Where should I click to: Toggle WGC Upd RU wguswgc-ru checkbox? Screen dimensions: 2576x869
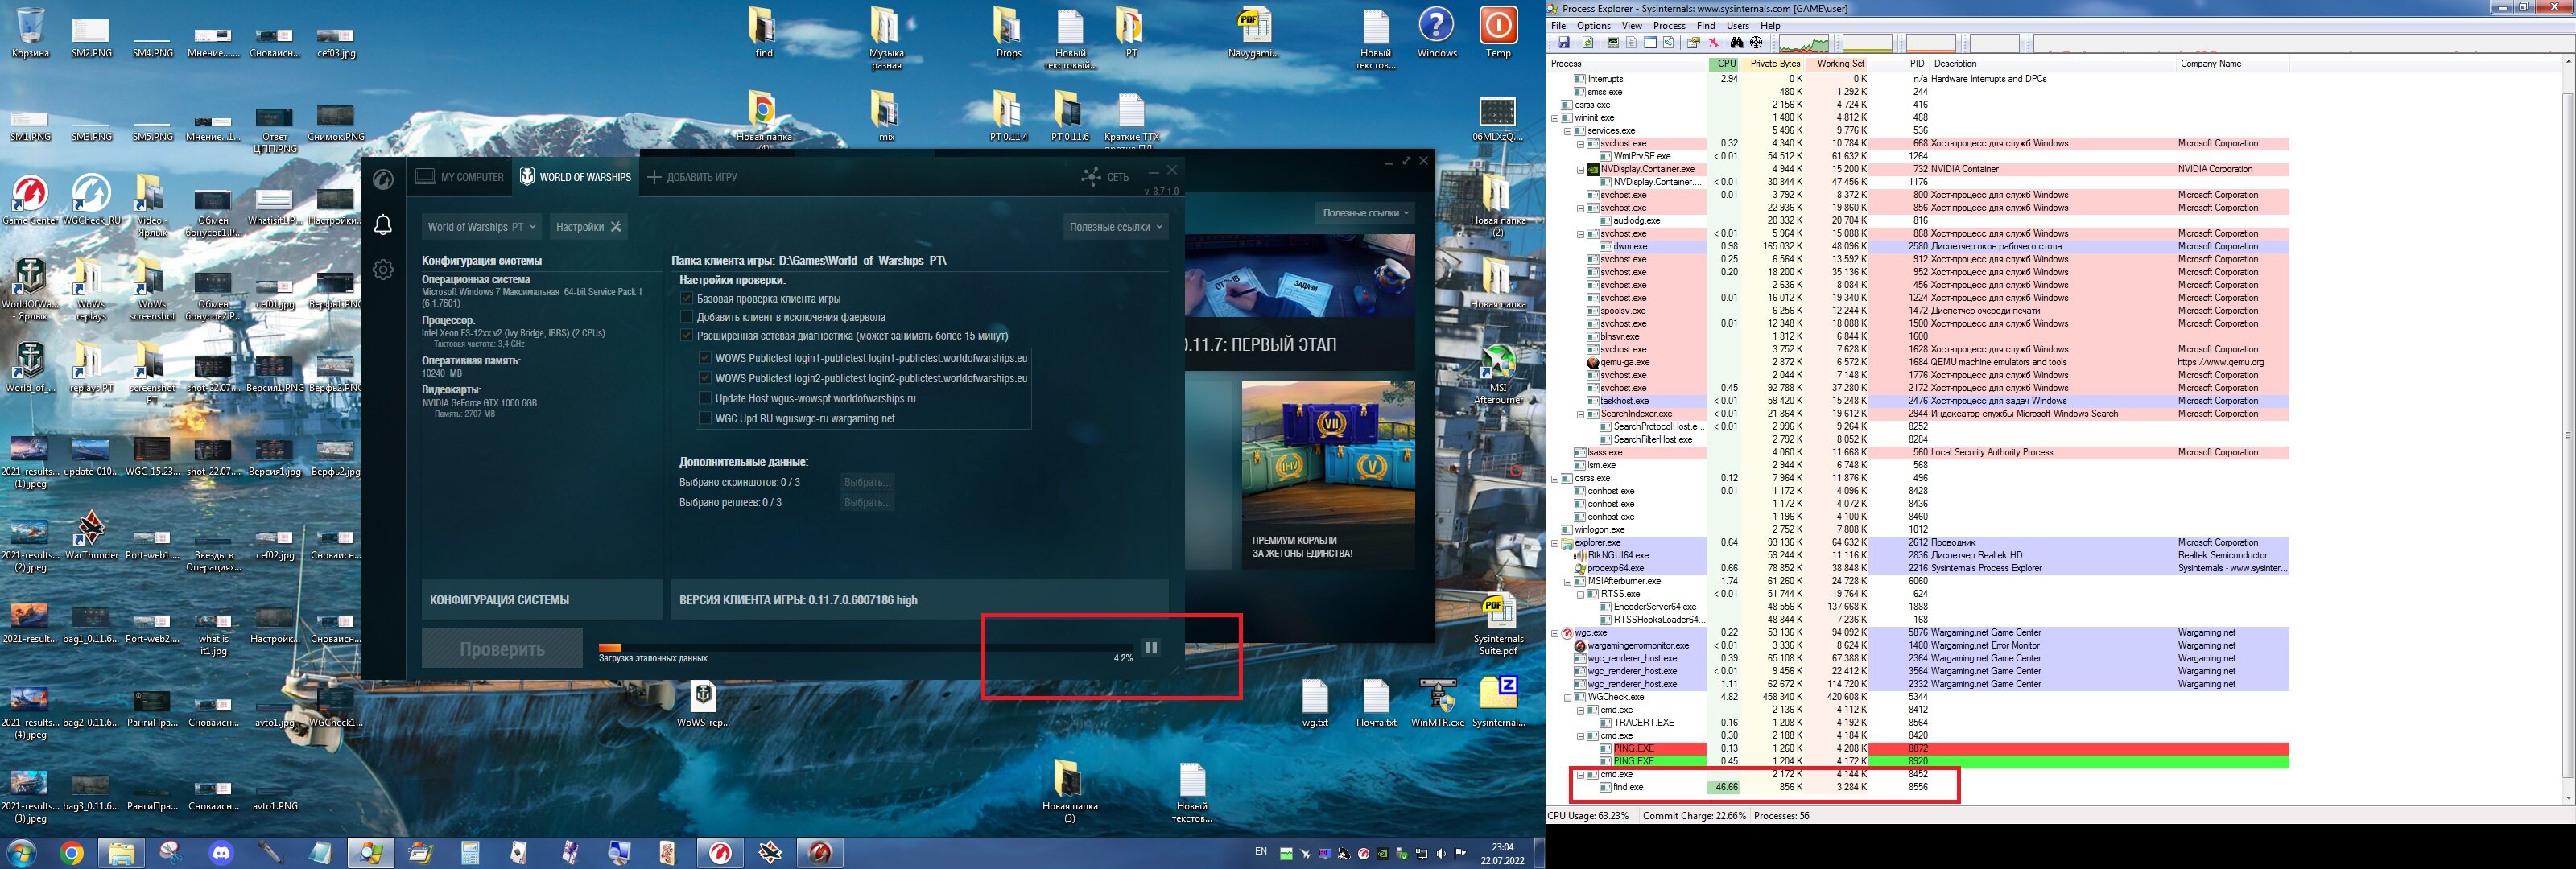coord(705,418)
